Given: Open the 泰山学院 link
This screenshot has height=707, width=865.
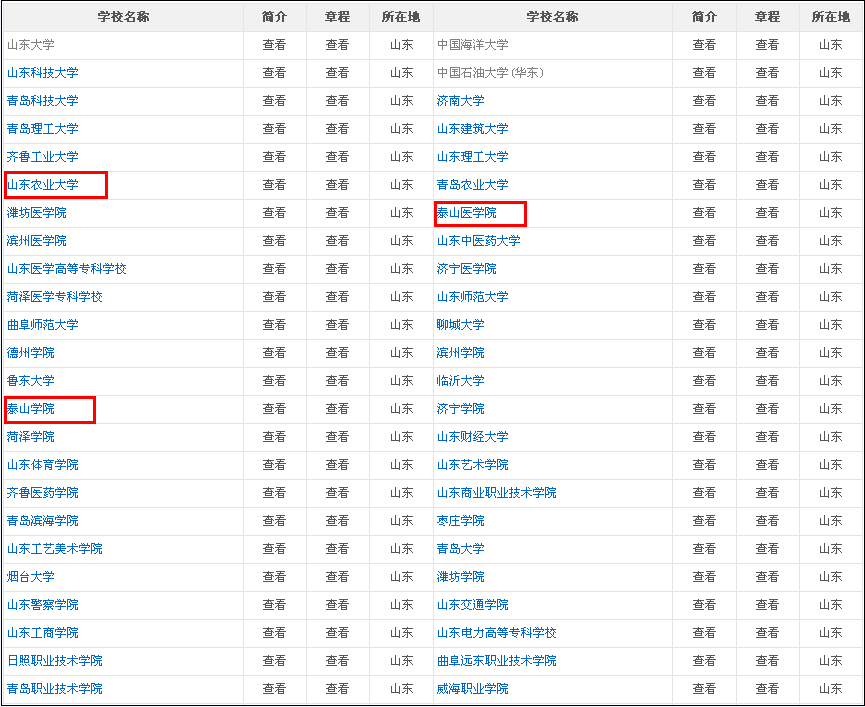Looking at the screenshot, I should [x=30, y=409].
